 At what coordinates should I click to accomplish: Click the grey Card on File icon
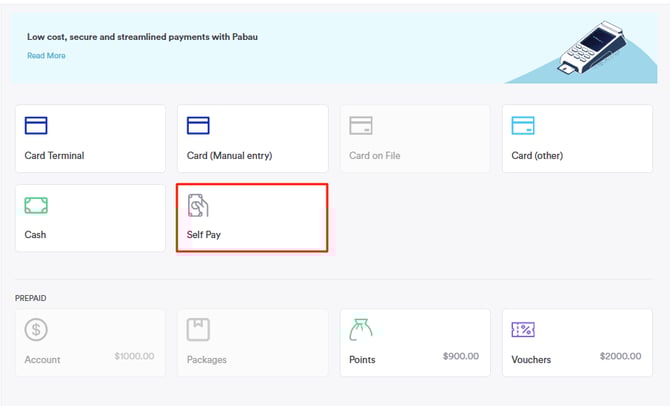360,126
